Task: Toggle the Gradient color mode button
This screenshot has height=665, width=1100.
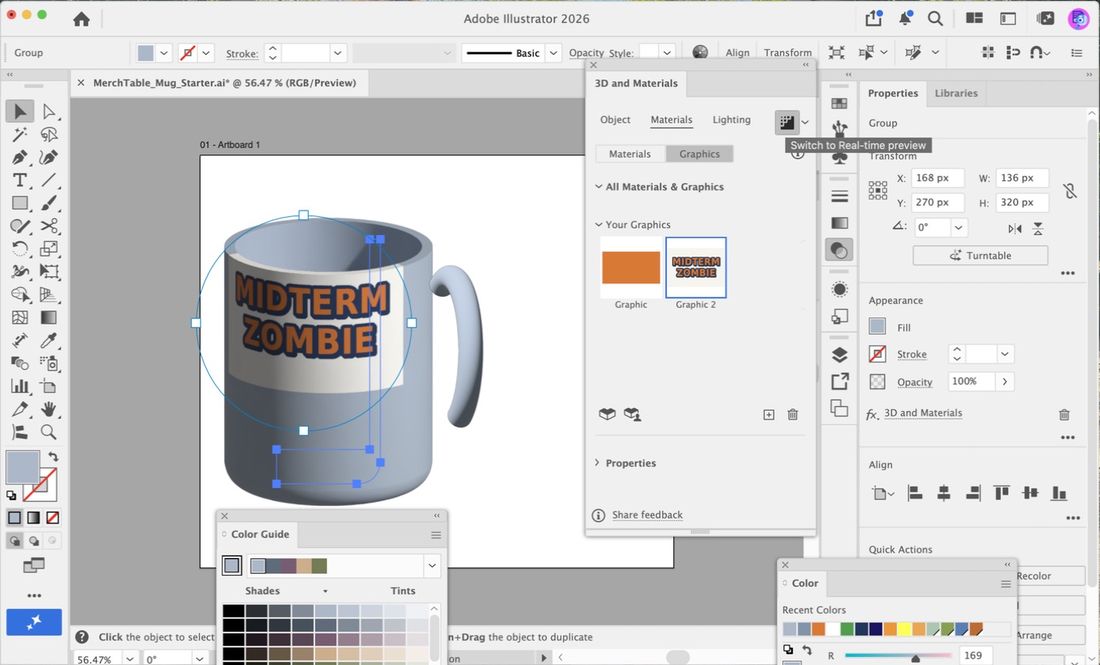Action: coord(34,518)
